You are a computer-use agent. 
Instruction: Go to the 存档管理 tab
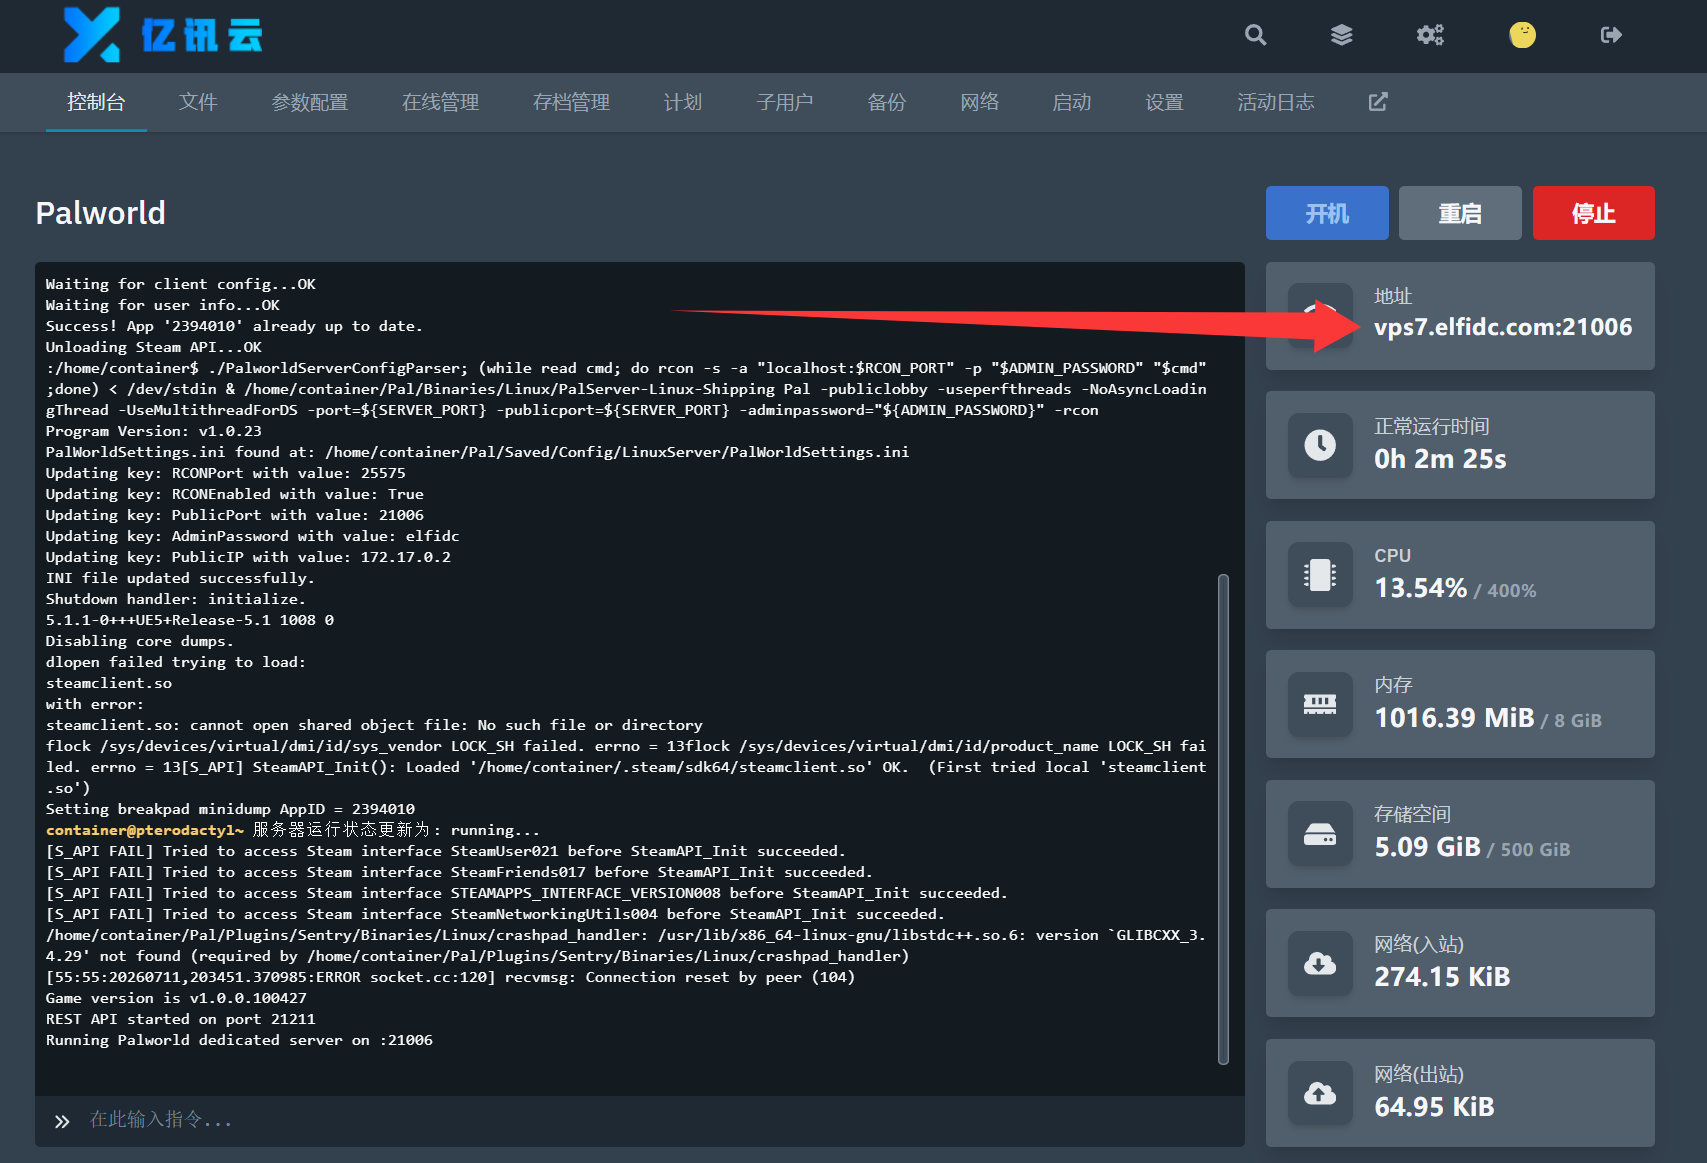571,102
